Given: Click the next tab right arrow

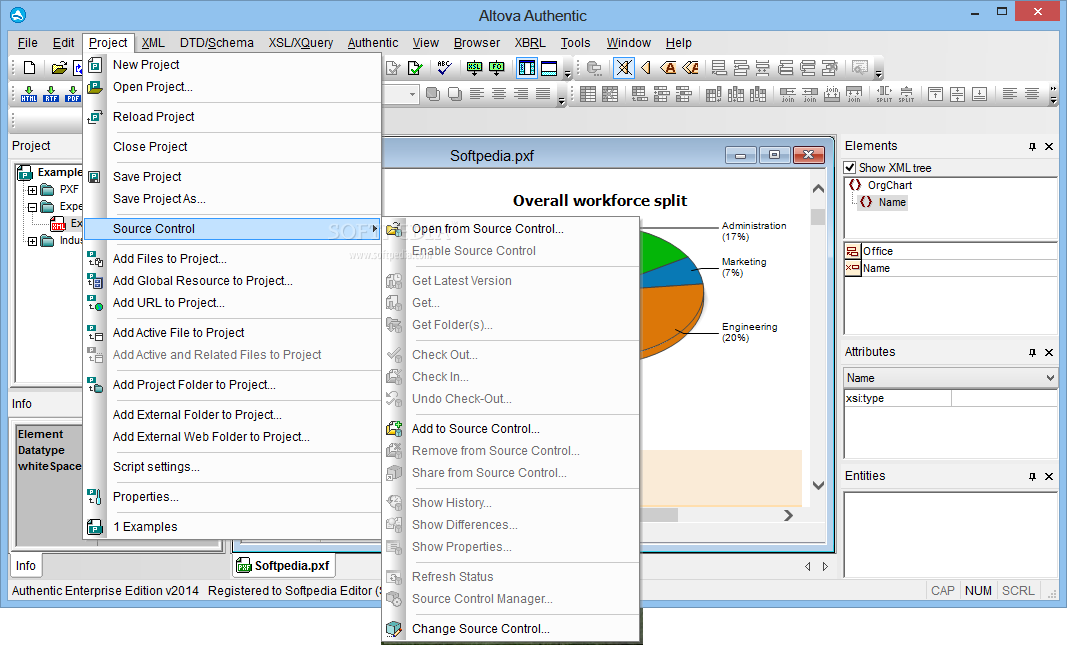Looking at the screenshot, I should pos(825,566).
